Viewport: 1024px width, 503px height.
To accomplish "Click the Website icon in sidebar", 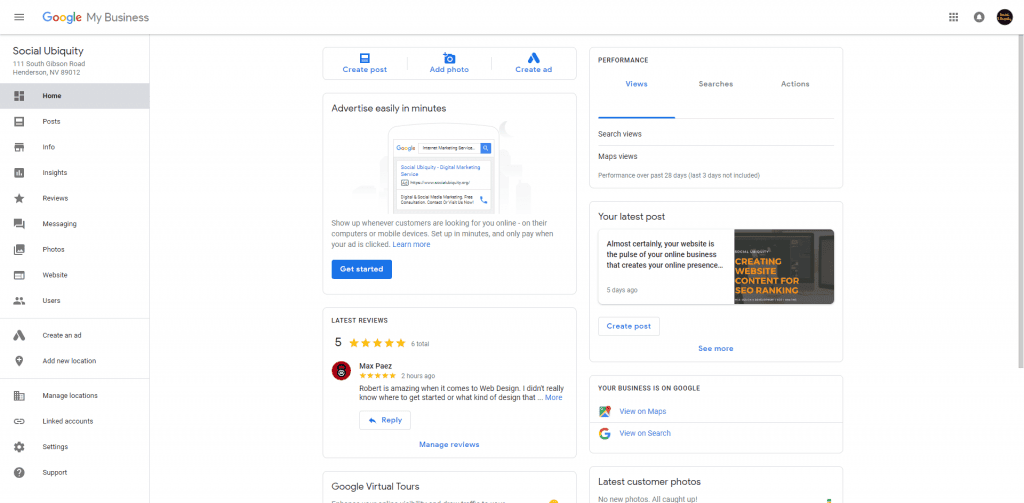I will pos(19,275).
